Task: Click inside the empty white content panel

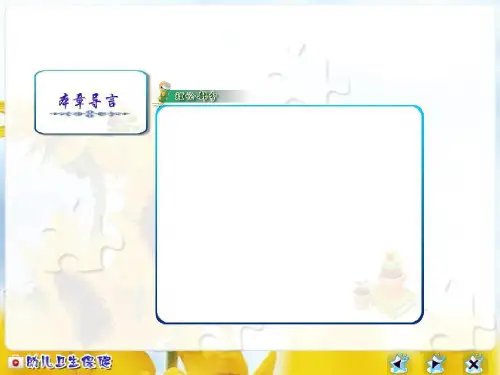Action: [x=289, y=214]
